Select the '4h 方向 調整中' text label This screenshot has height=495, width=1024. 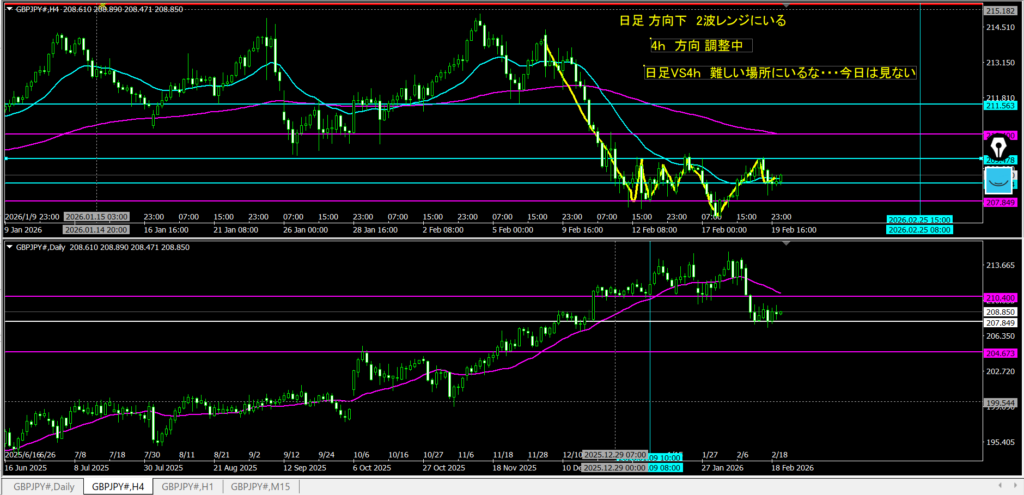697,46
